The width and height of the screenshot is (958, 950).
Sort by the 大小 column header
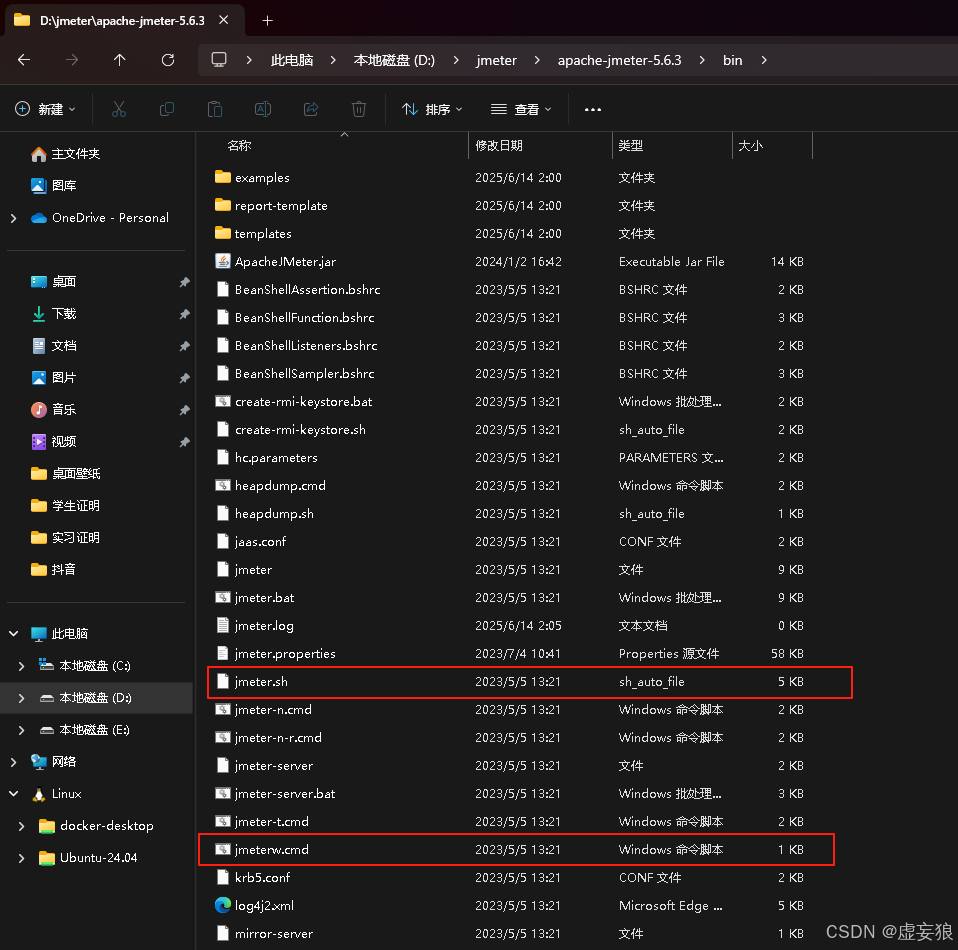[750, 145]
